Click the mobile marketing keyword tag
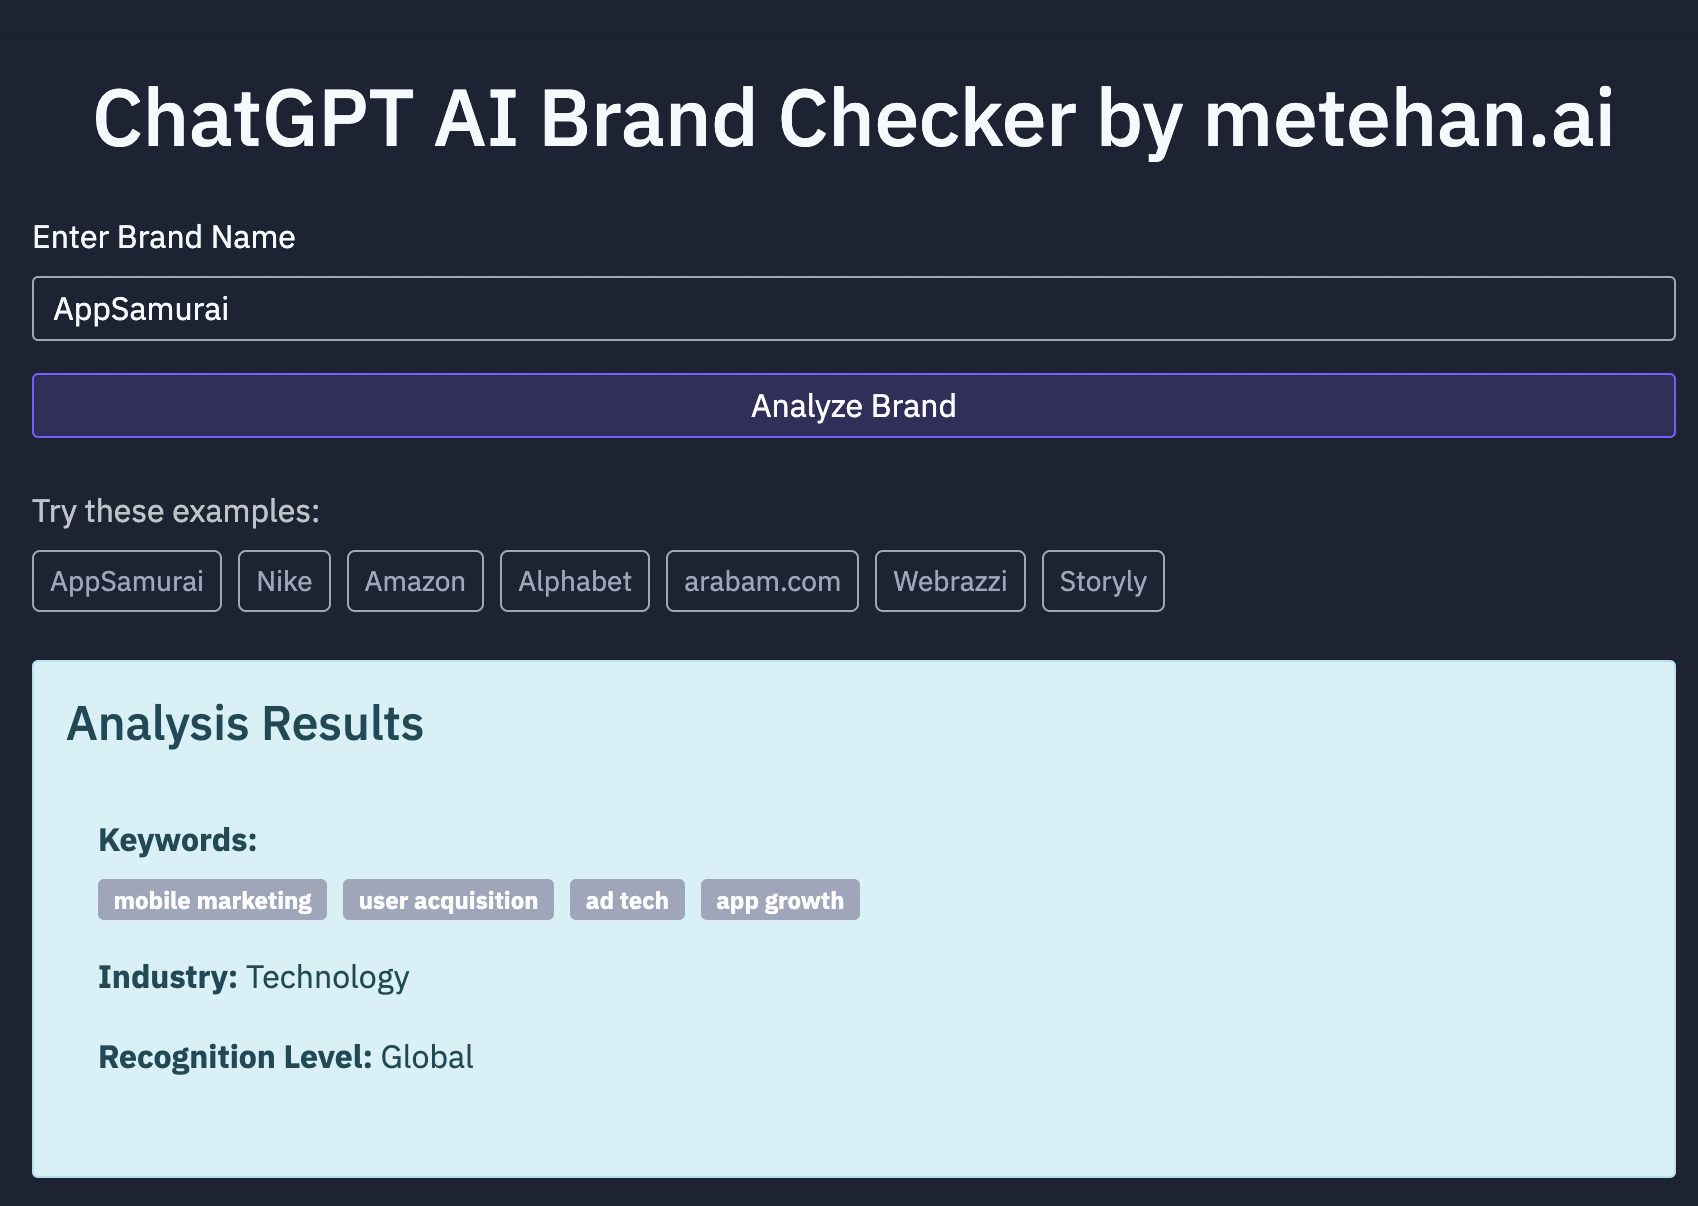 click(212, 900)
